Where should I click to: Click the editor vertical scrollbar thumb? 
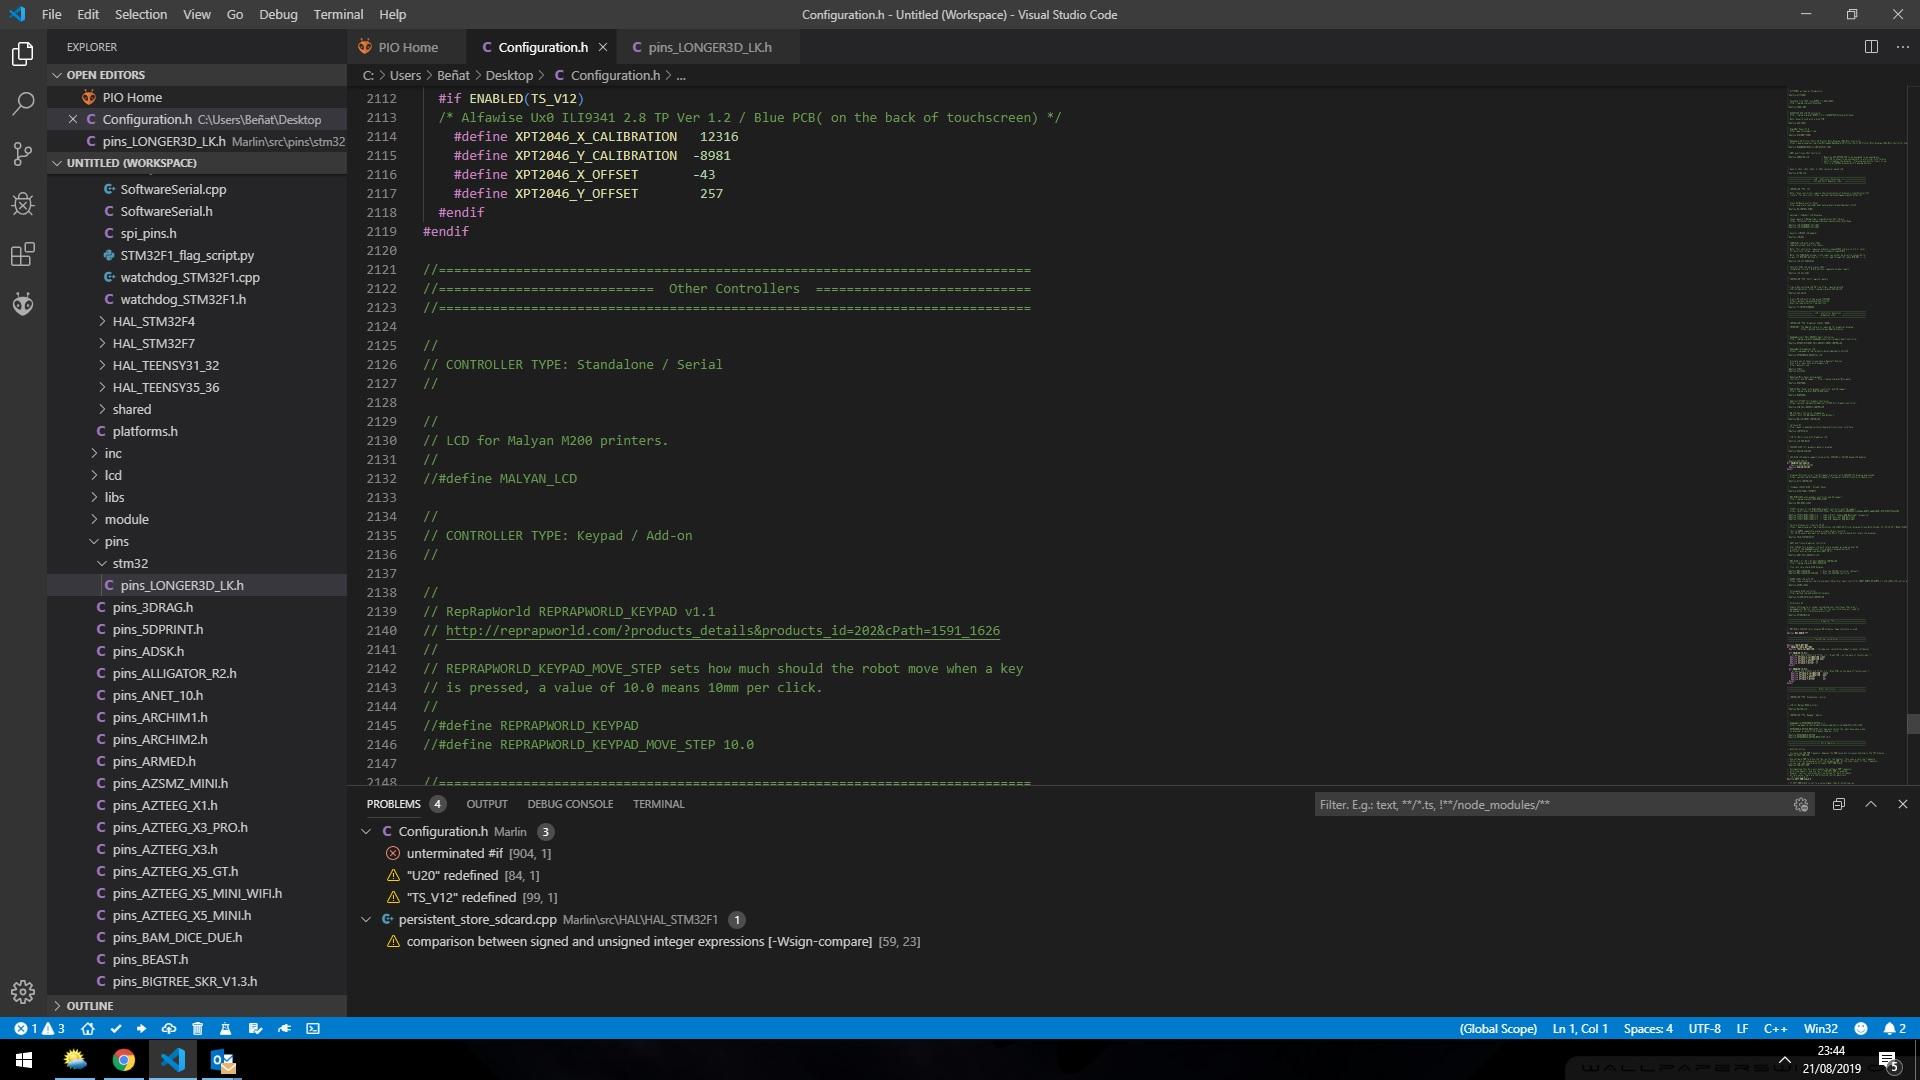(1912, 724)
